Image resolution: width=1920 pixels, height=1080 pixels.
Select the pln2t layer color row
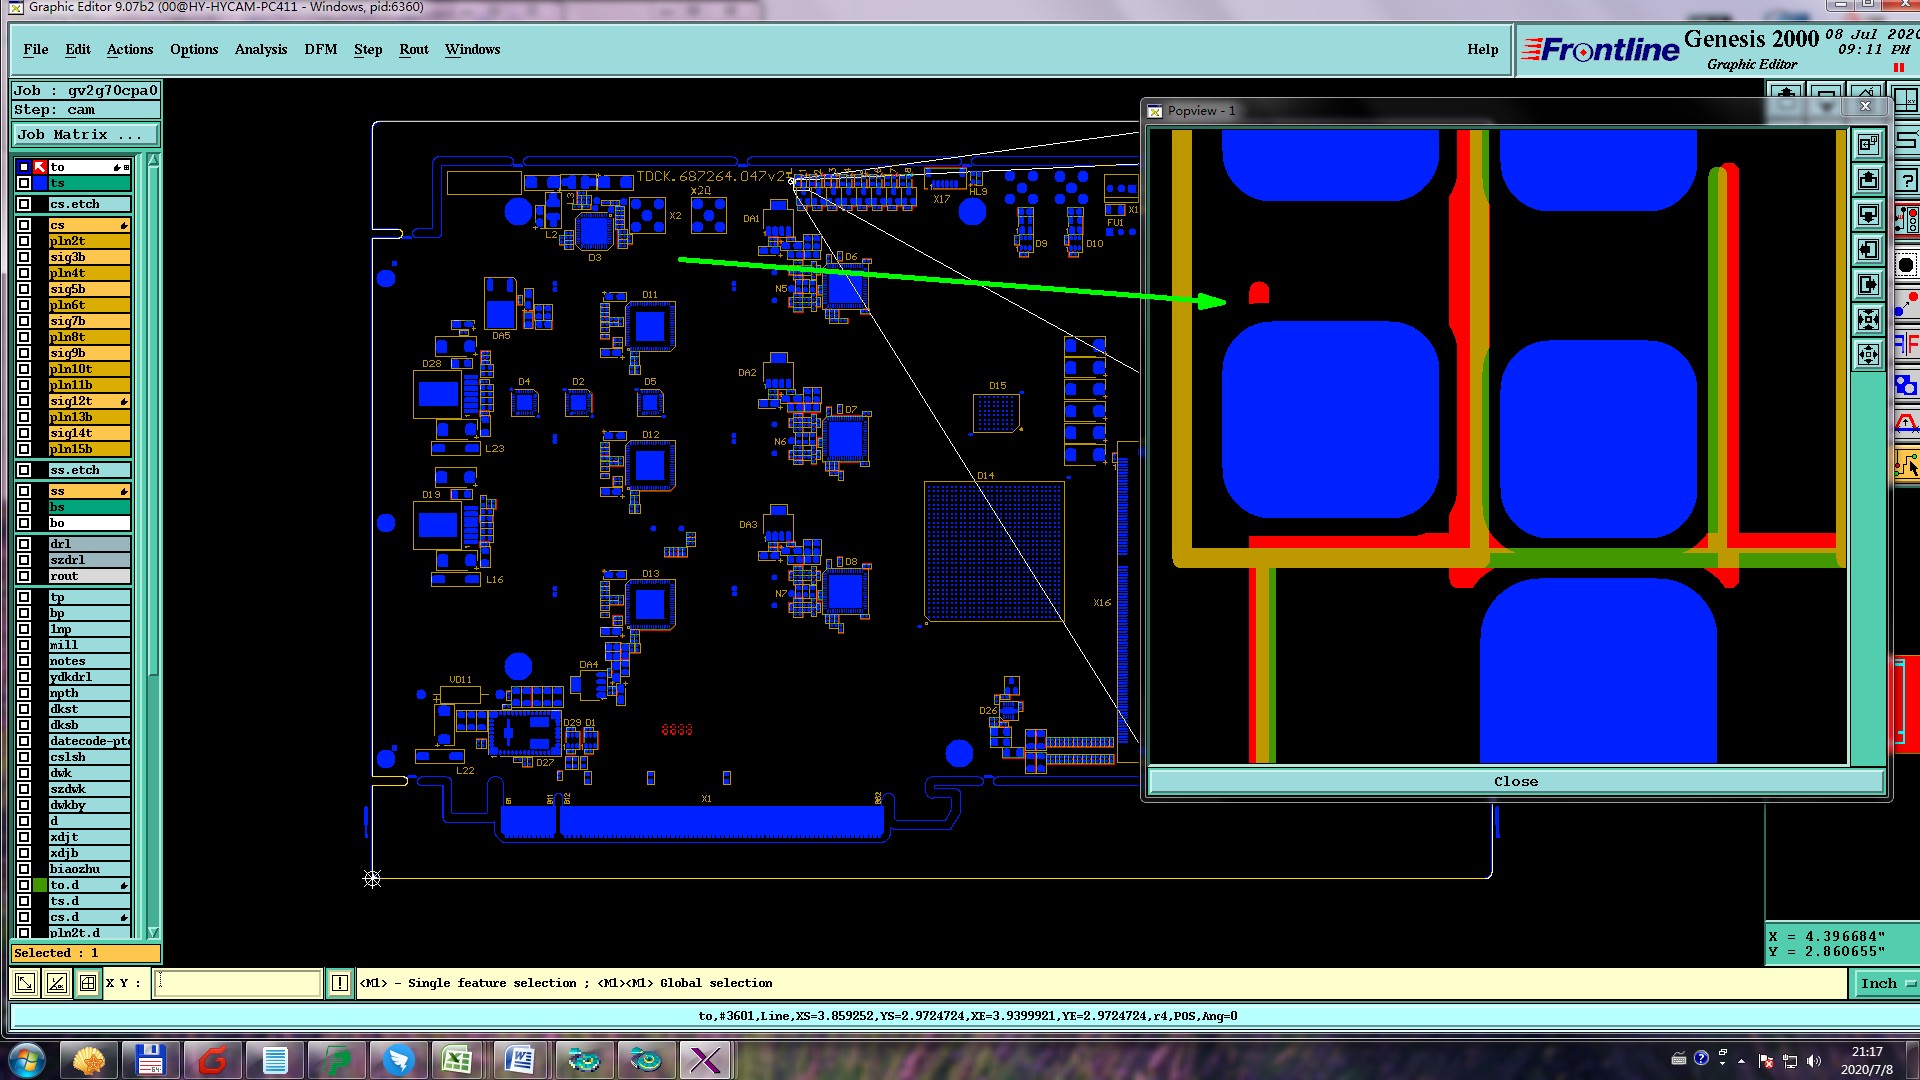tap(89, 241)
